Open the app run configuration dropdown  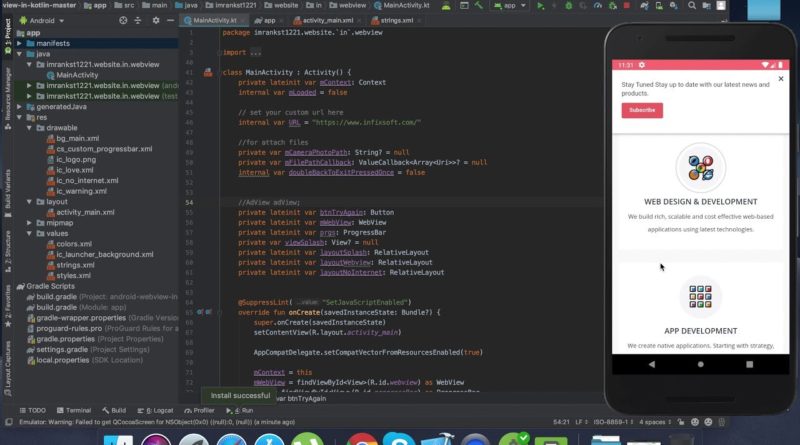[x=509, y=6]
